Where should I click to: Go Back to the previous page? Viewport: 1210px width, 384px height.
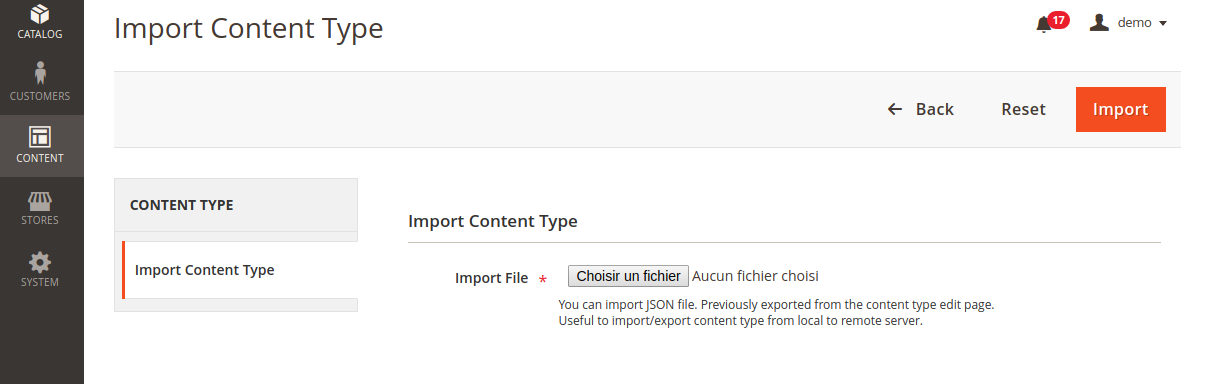[x=920, y=109]
